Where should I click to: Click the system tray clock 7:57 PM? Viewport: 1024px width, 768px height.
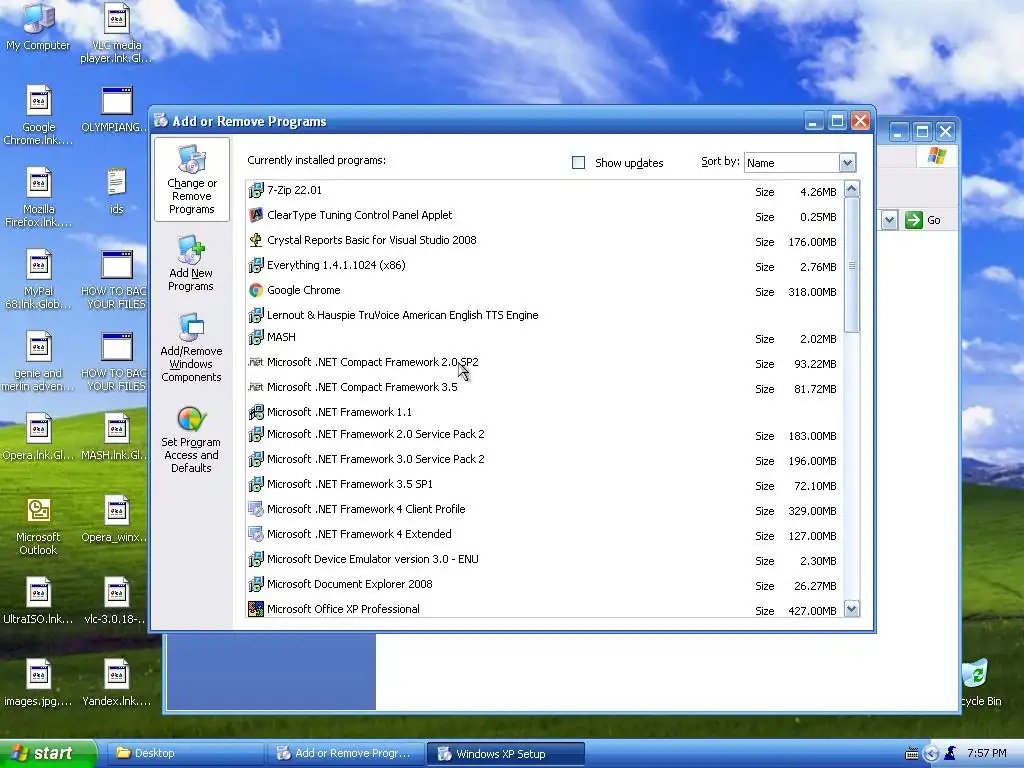[987, 753]
